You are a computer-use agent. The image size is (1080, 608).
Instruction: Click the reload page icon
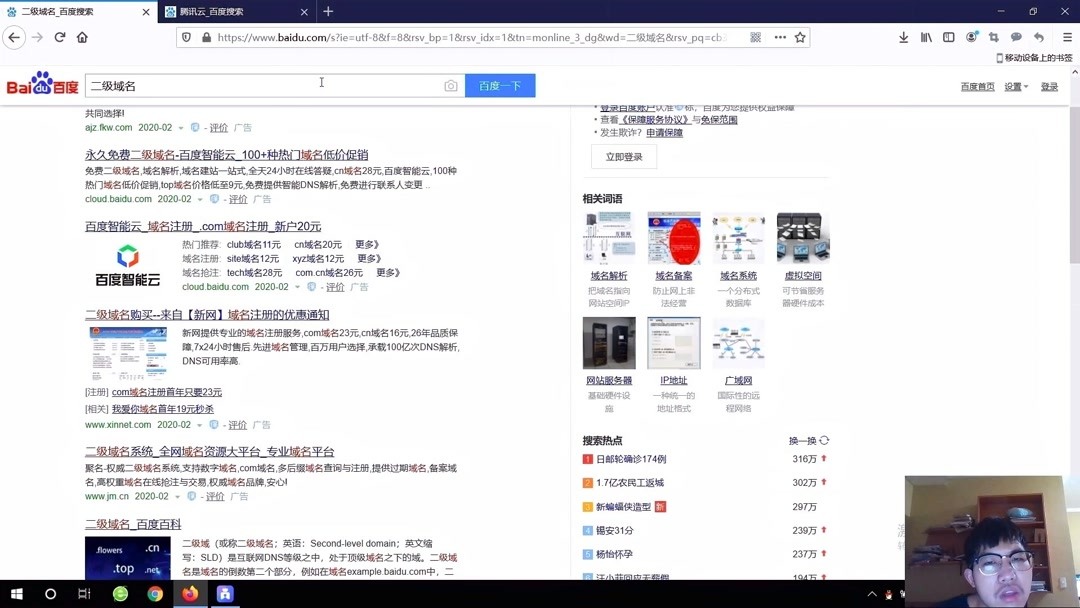click(x=60, y=36)
